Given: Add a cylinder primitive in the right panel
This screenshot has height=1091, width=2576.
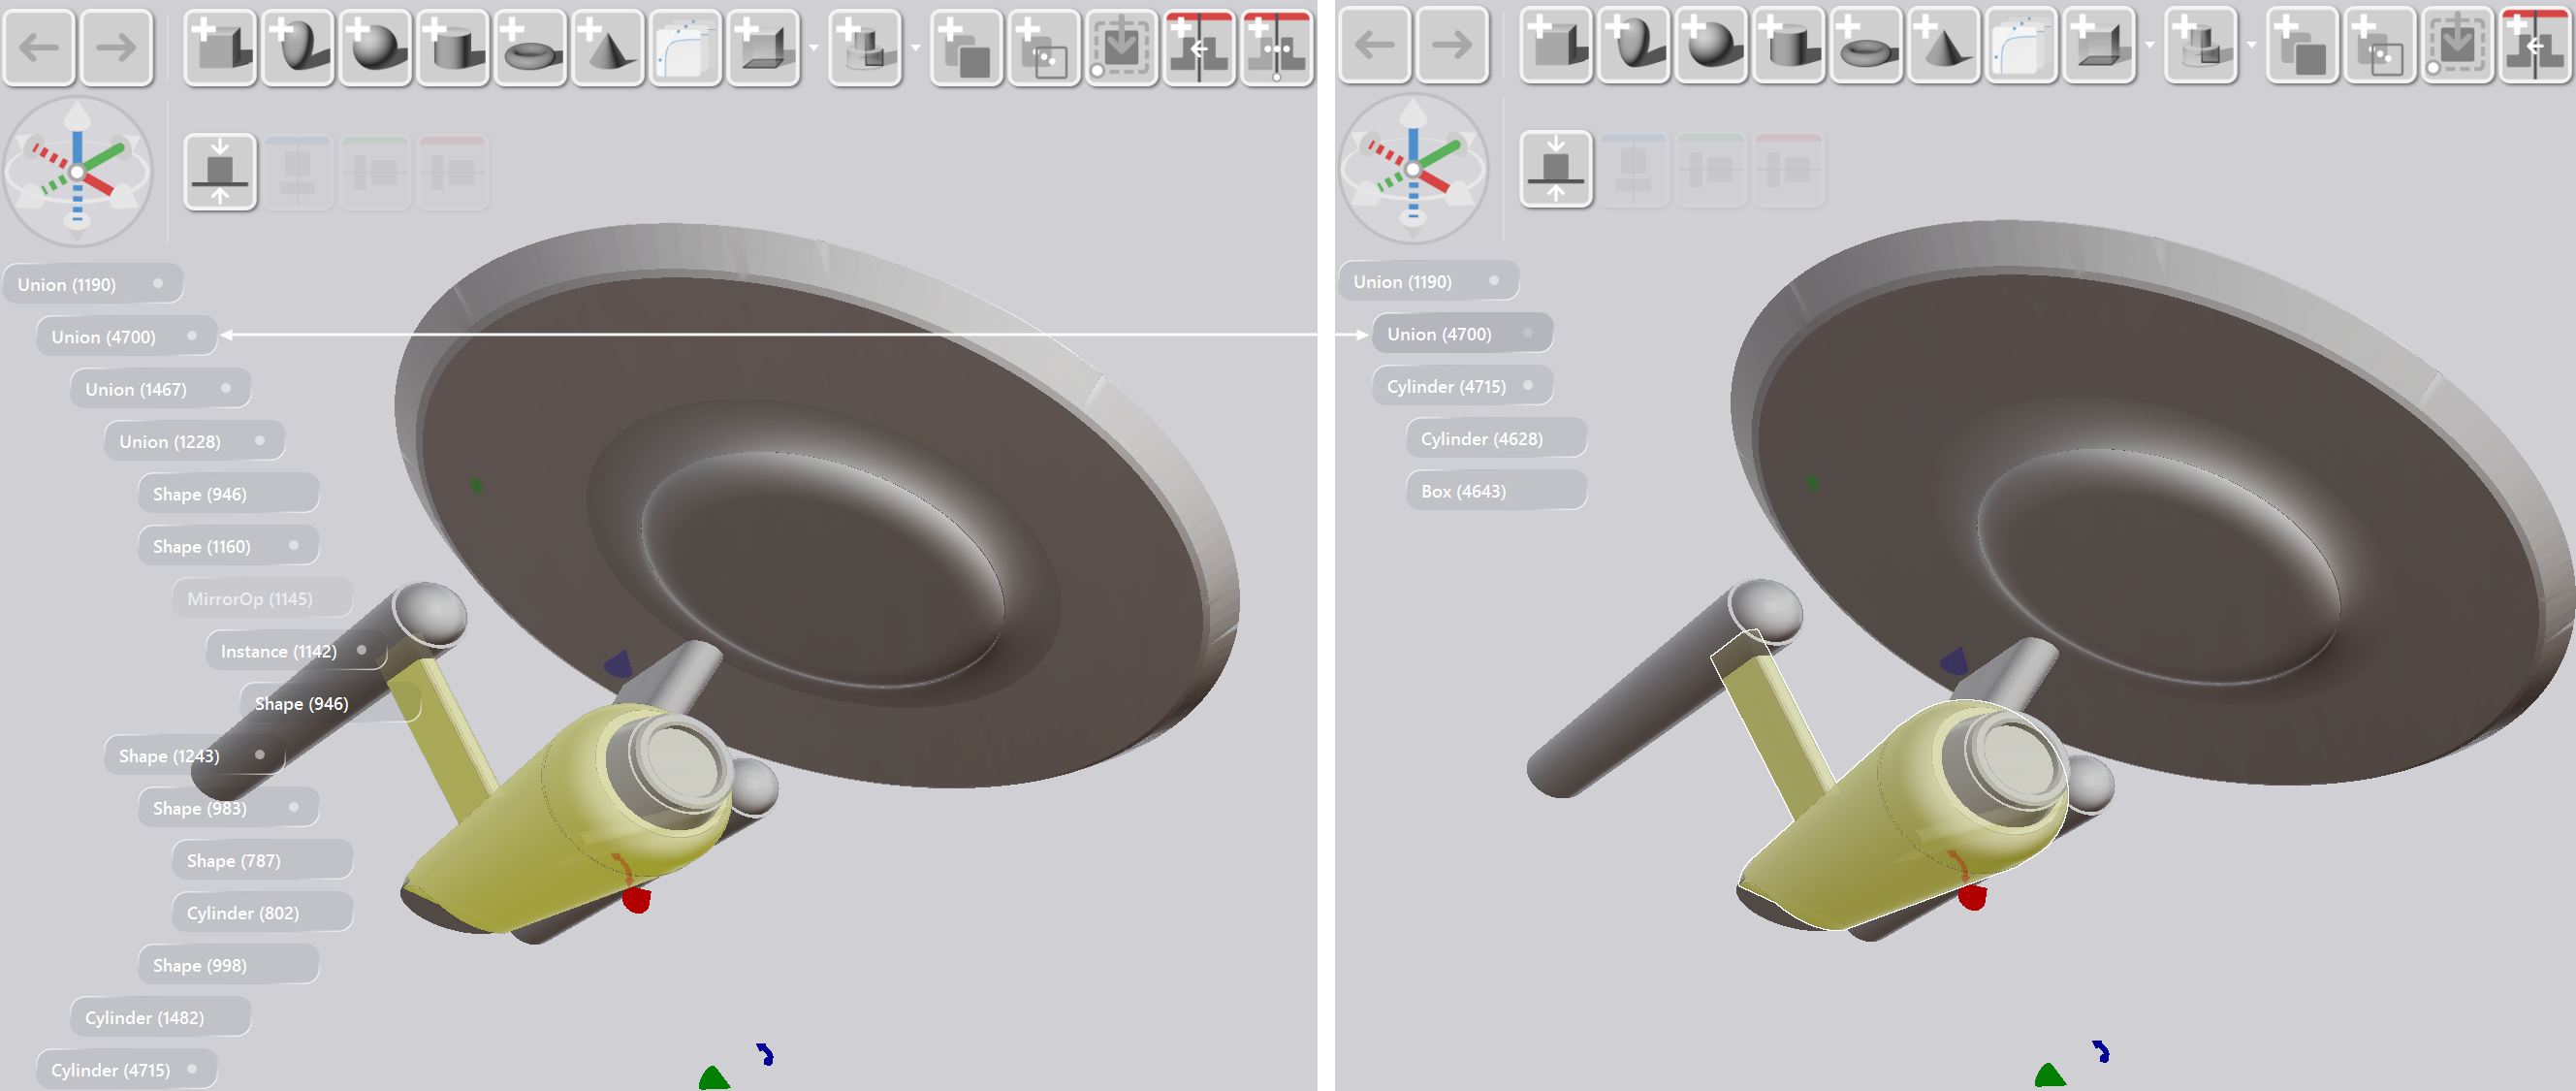Looking at the screenshot, I should pyautogui.click(x=1789, y=44).
